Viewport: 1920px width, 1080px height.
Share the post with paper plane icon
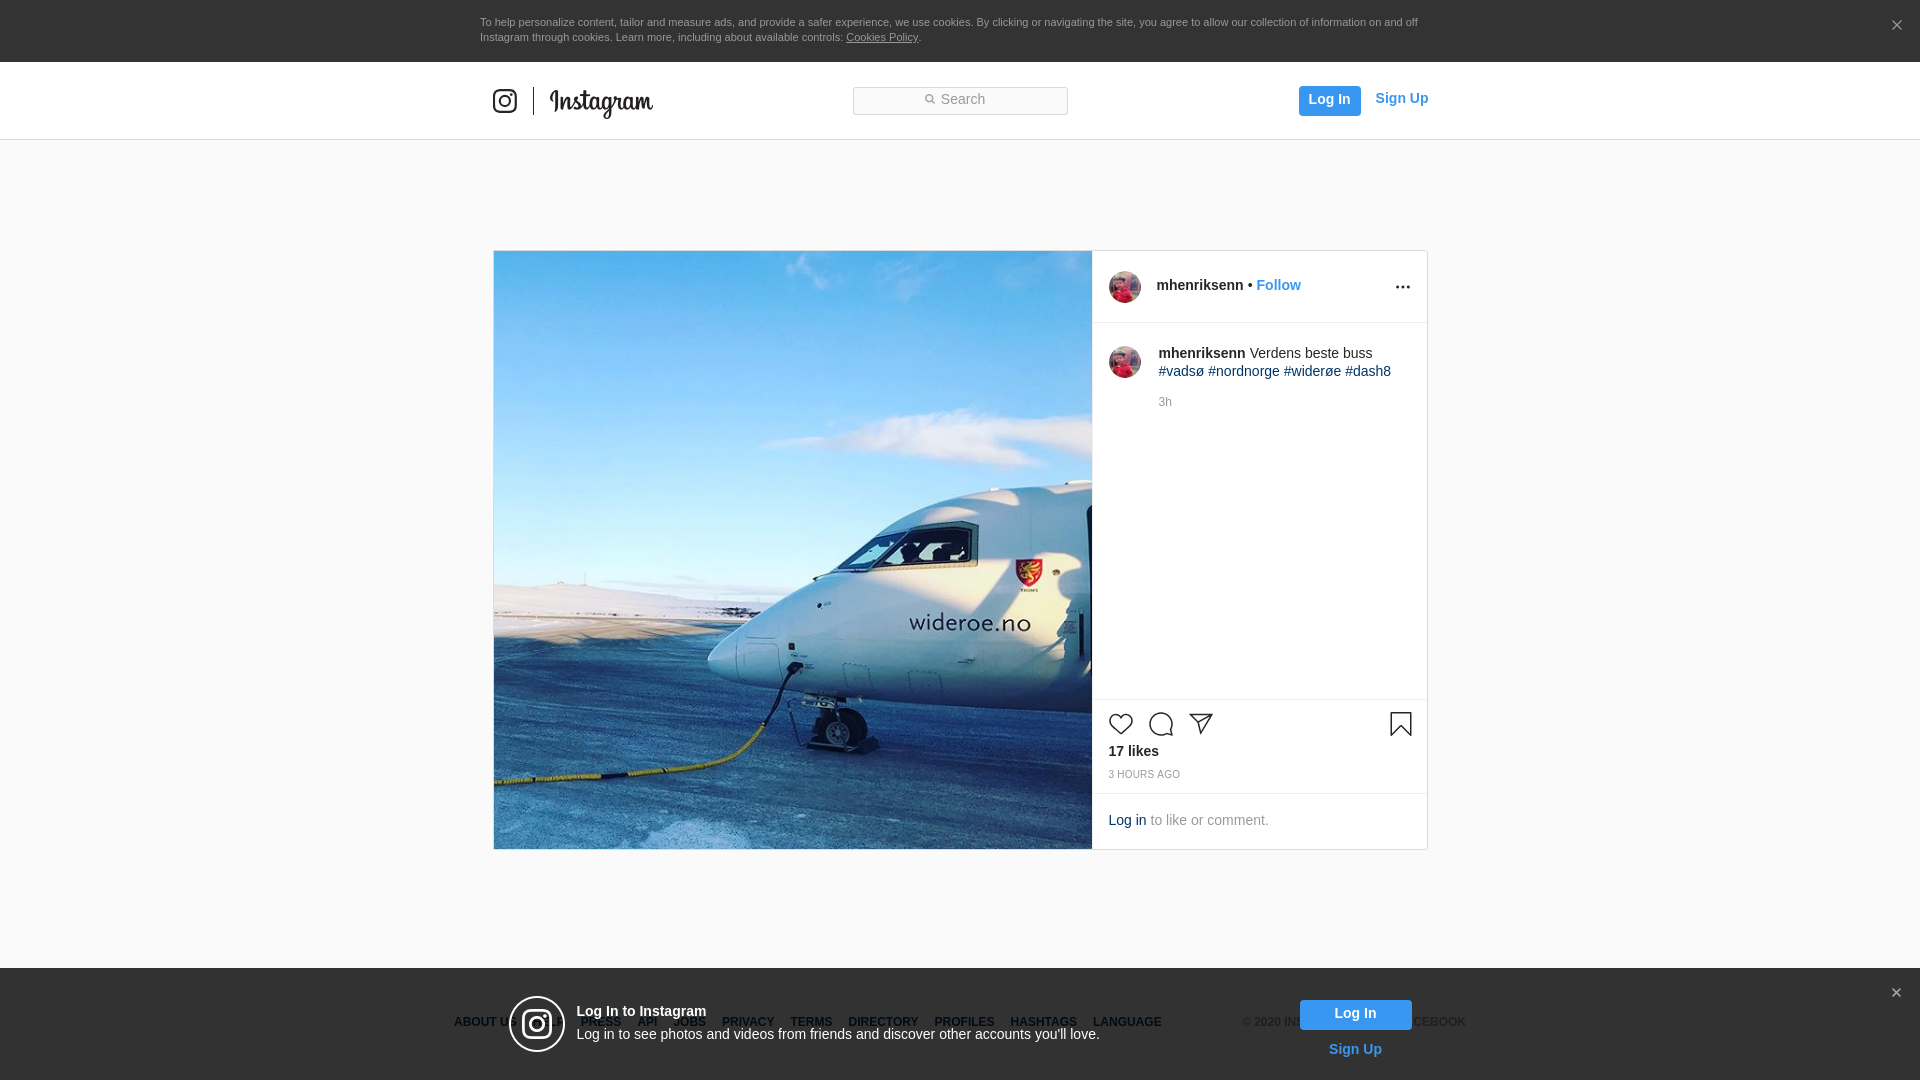pyautogui.click(x=1200, y=724)
